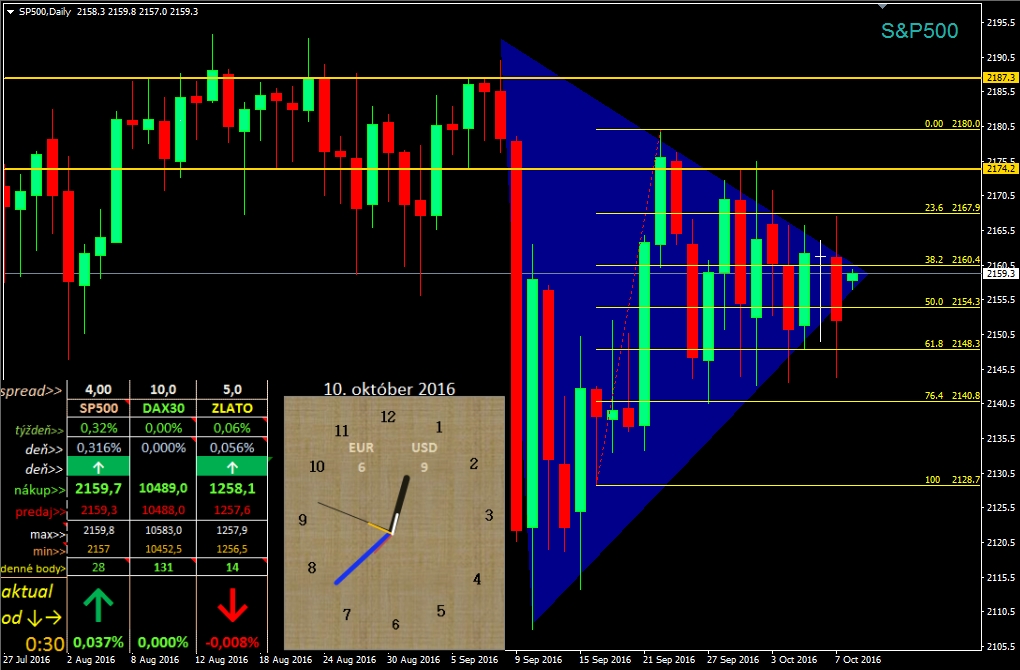Click the 2187.3 yellow price label on axis
Image resolution: width=1020 pixels, height=670 pixels.
[x=999, y=77]
